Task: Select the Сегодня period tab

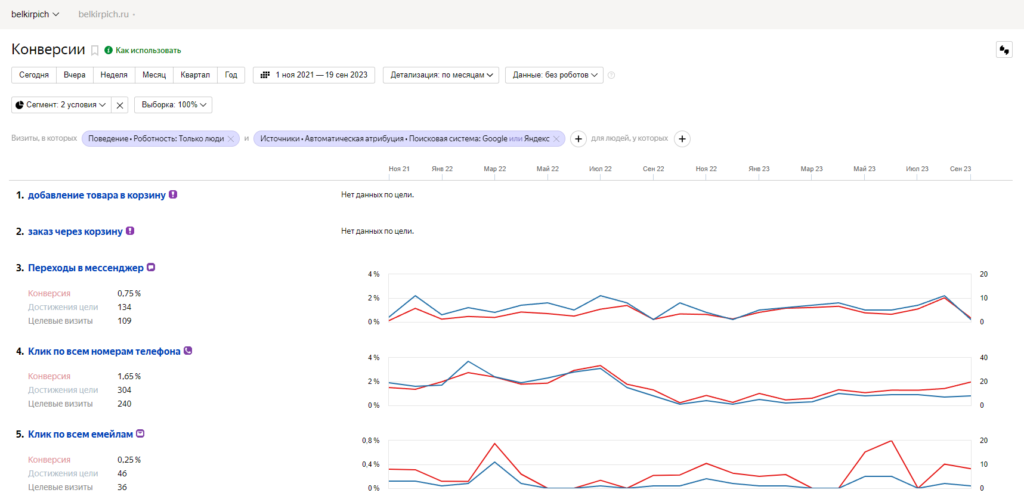Action: [34, 75]
